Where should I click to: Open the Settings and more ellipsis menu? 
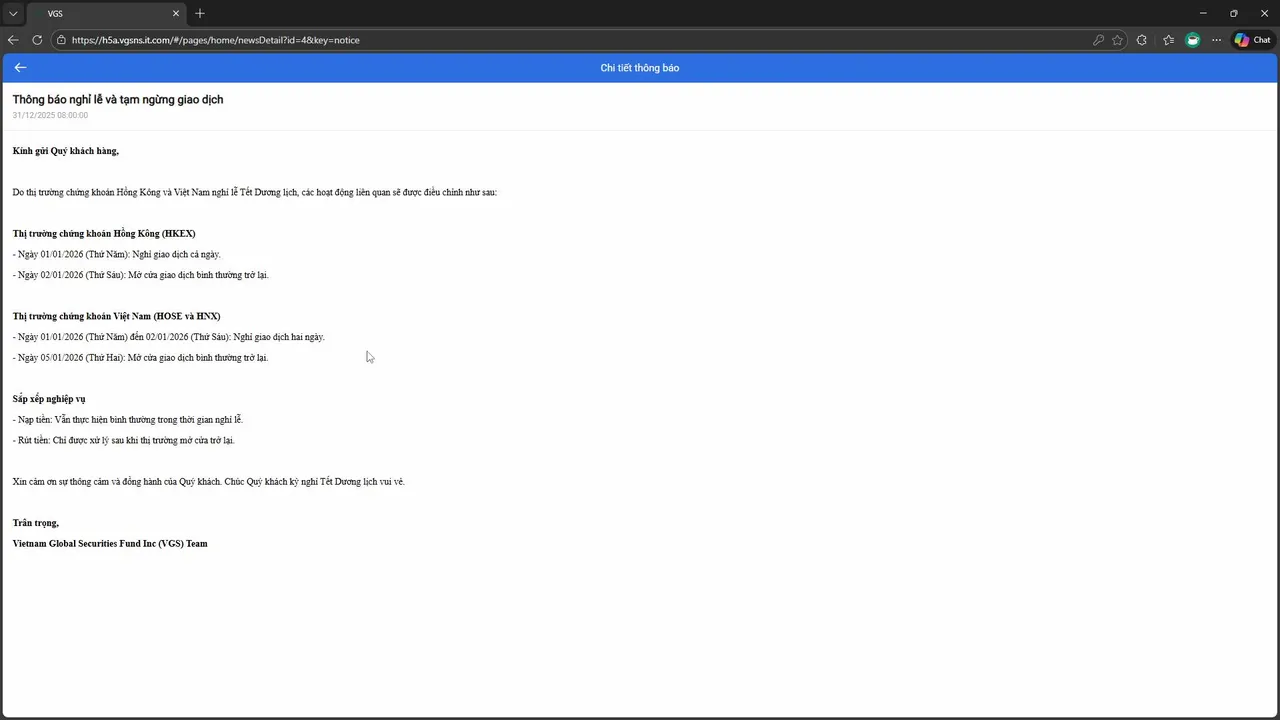click(1216, 40)
